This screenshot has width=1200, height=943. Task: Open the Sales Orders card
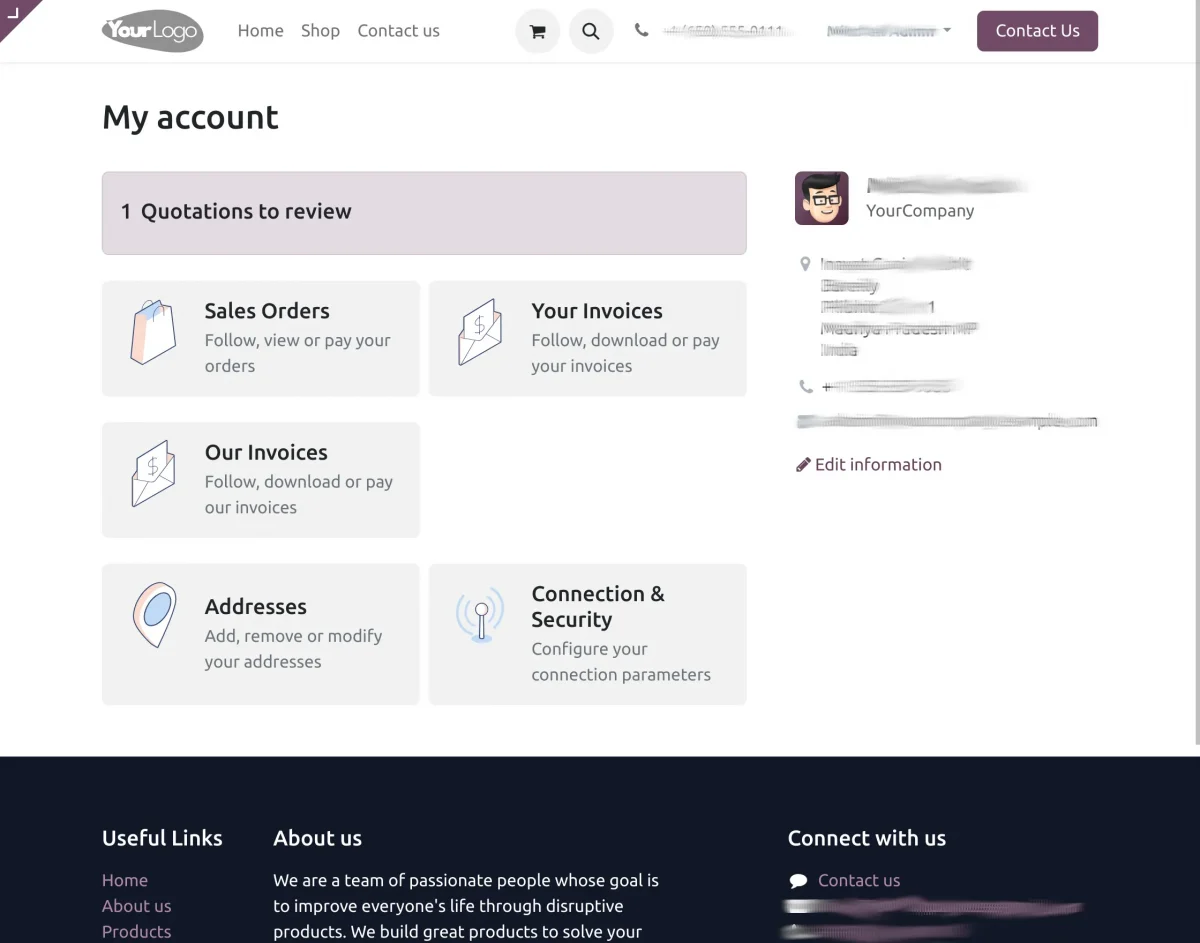tap(261, 339)
